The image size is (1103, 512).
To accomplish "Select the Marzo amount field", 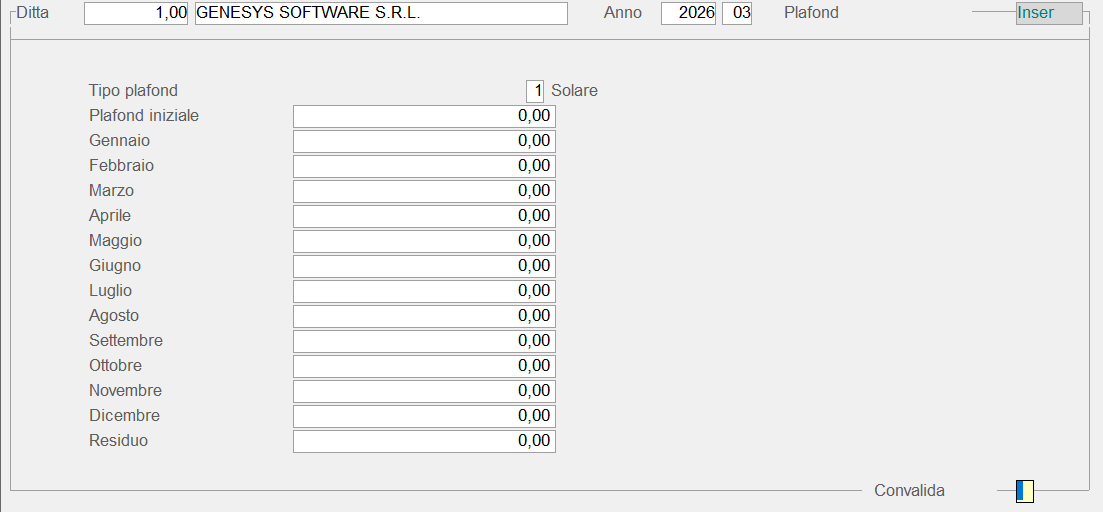I will pyautogui.click(x=424, y=191).
